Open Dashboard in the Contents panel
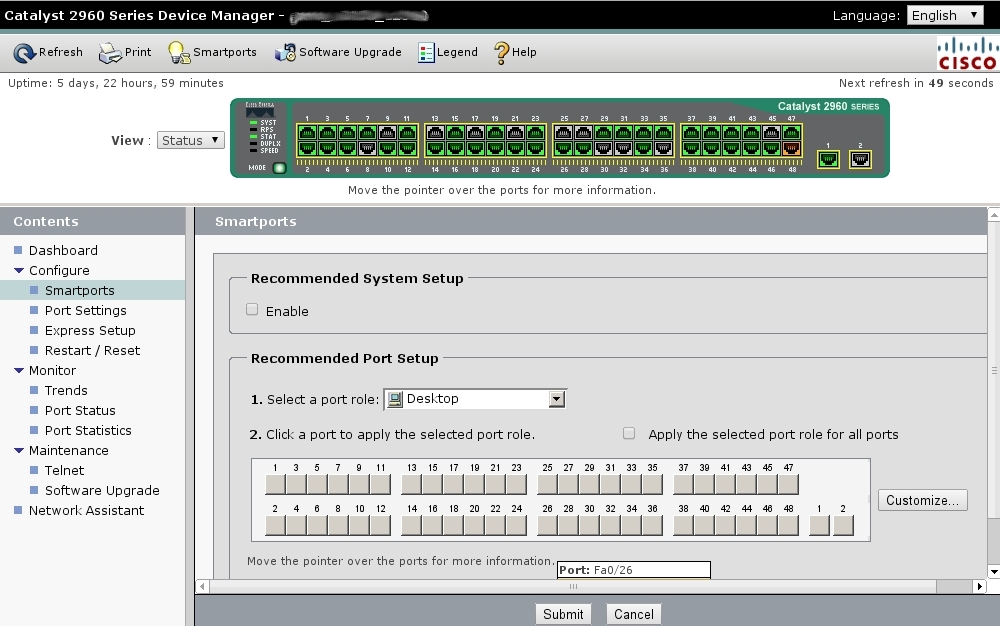The image size is (1000, 626). pyautogui.click(x=63, y=251)
